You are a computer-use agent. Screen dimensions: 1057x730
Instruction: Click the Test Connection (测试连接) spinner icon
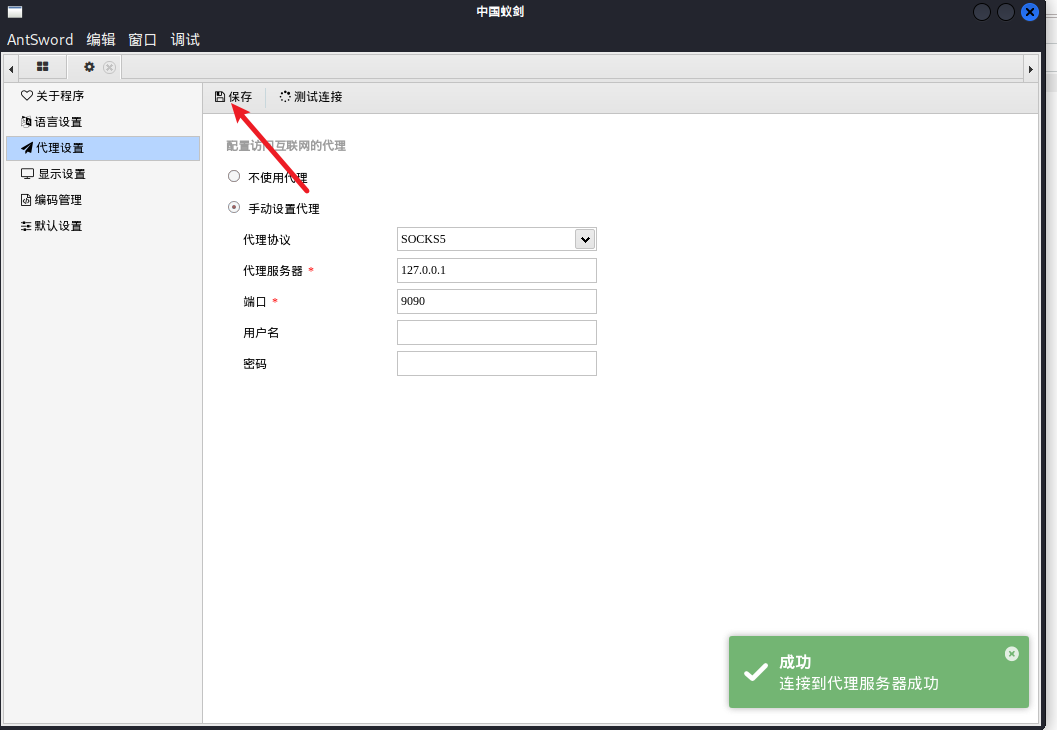tap(285, 97)
